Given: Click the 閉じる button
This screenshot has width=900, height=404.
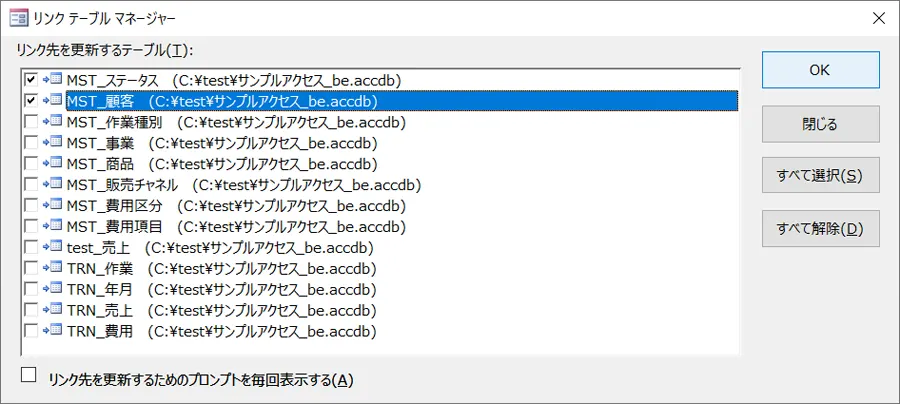Looking at the screenshot, I should pyautogui.click(x=820, y=123).
